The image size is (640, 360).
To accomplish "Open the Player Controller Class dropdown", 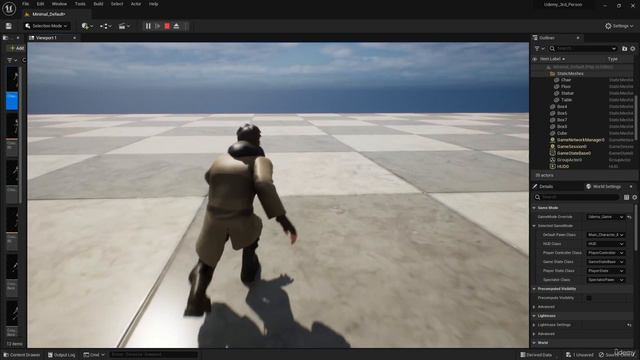I will pos(605,253).
